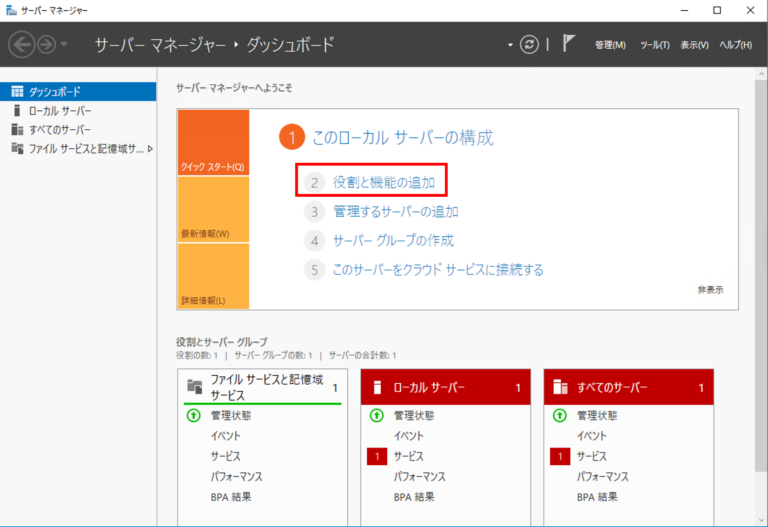The image size is (768, 527).
Task: Click 役割と機能の追加 link
Action: 384,183
